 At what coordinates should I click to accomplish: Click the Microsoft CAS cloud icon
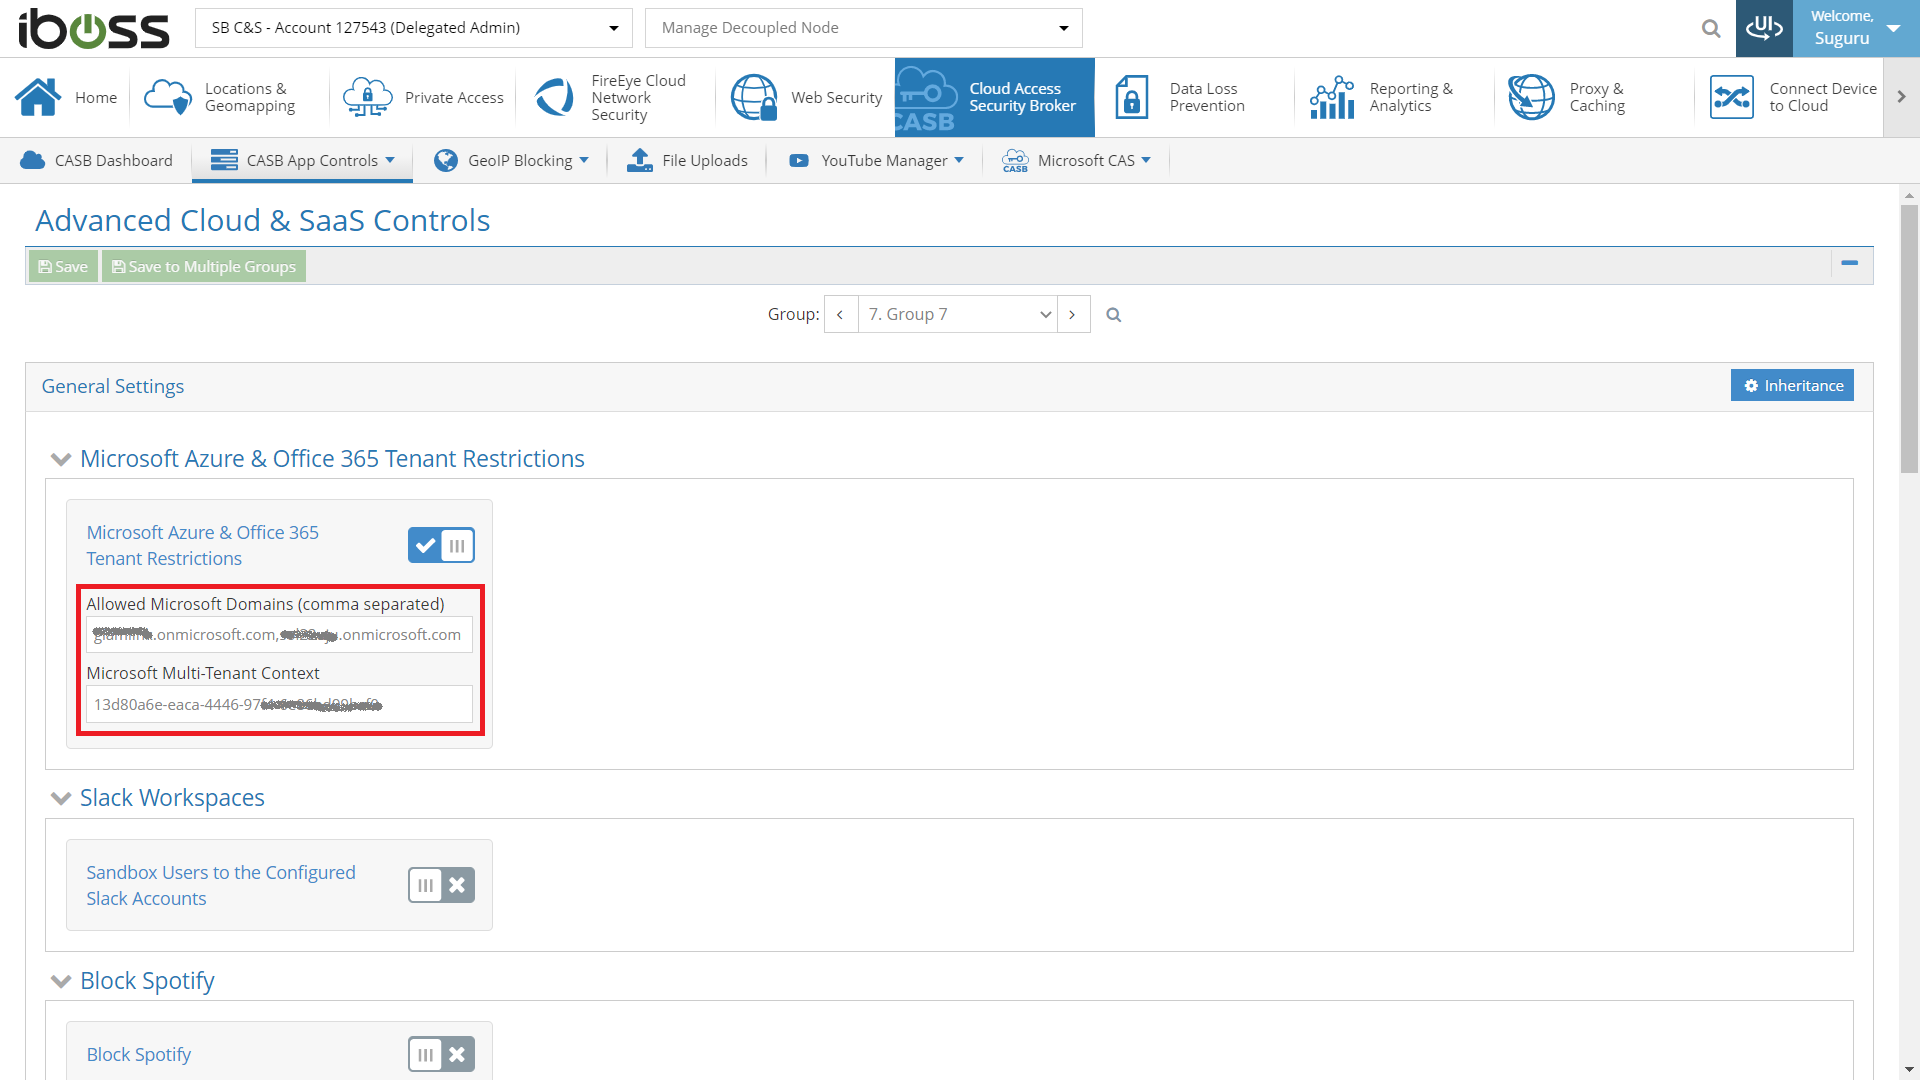pos(1015,160)
